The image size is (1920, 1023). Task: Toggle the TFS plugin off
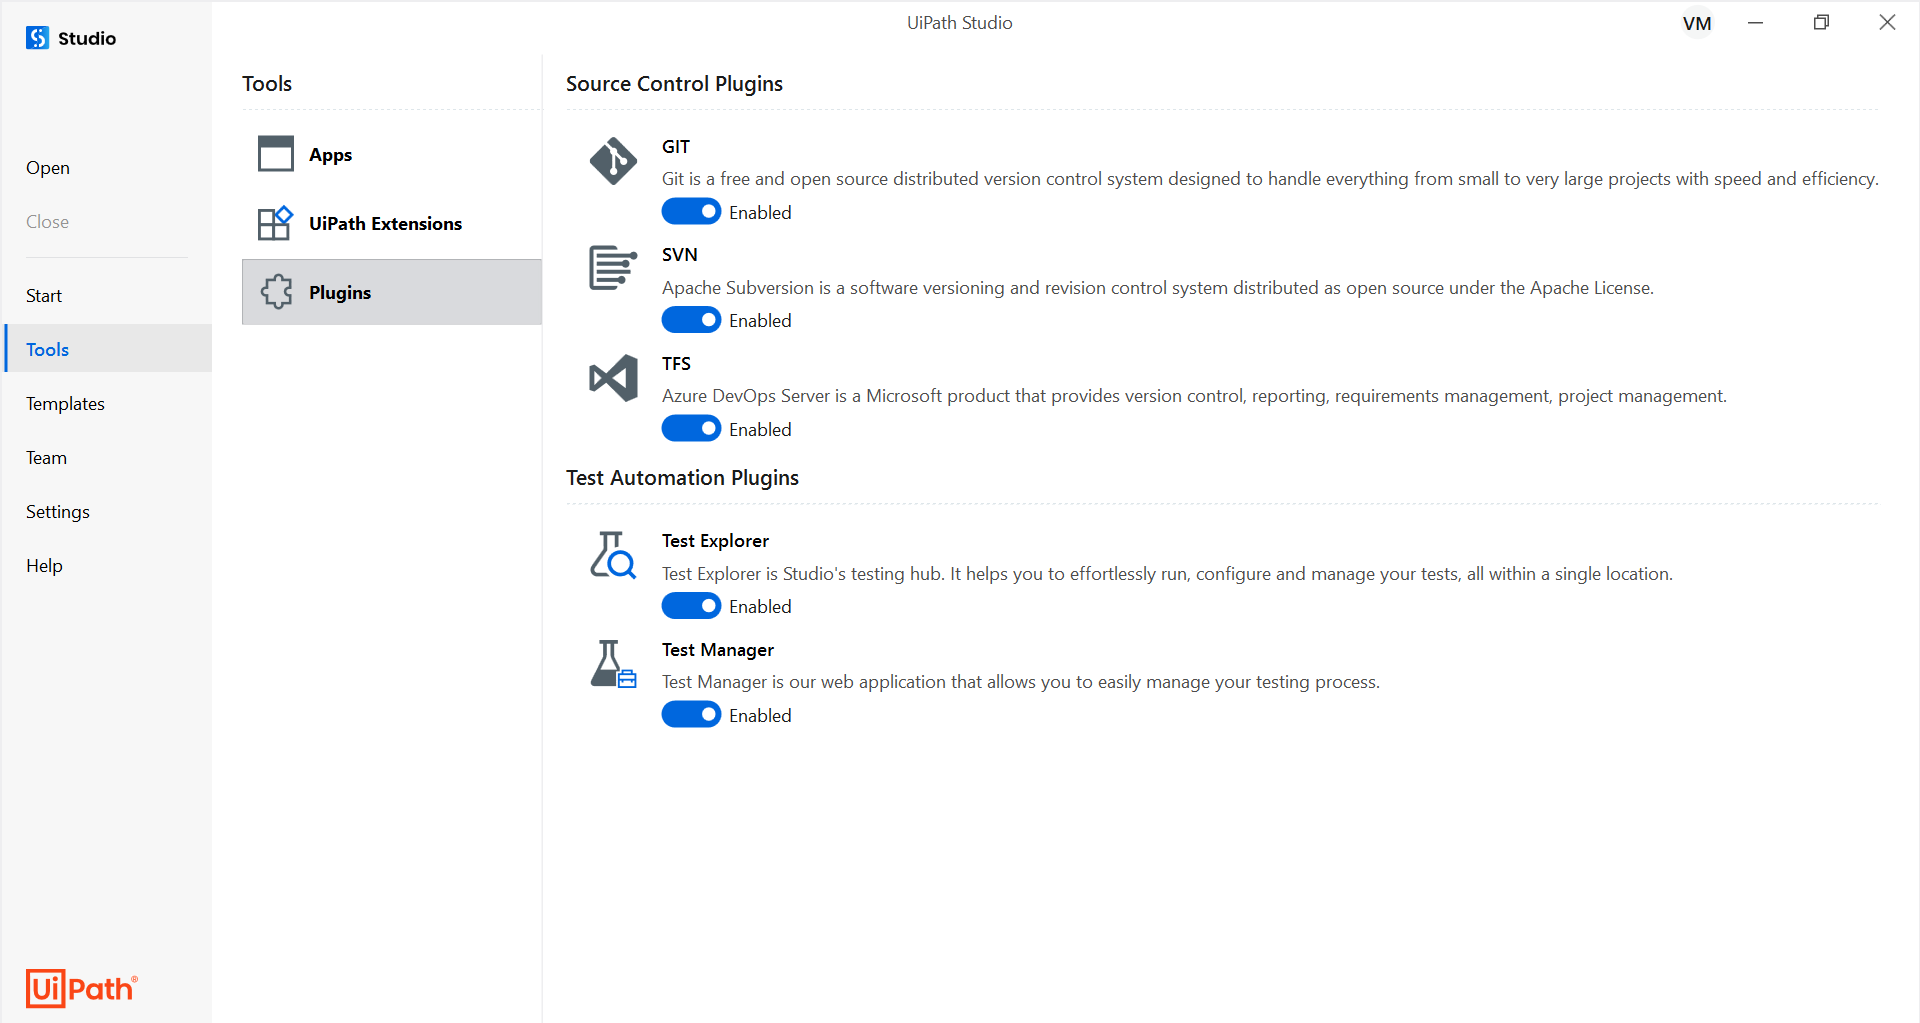691,429
